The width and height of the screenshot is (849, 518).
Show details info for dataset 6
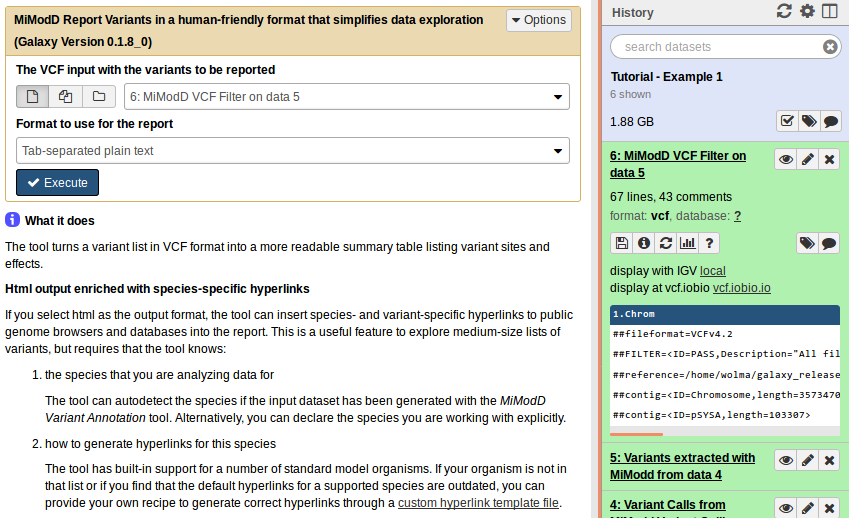click(644, 243)
